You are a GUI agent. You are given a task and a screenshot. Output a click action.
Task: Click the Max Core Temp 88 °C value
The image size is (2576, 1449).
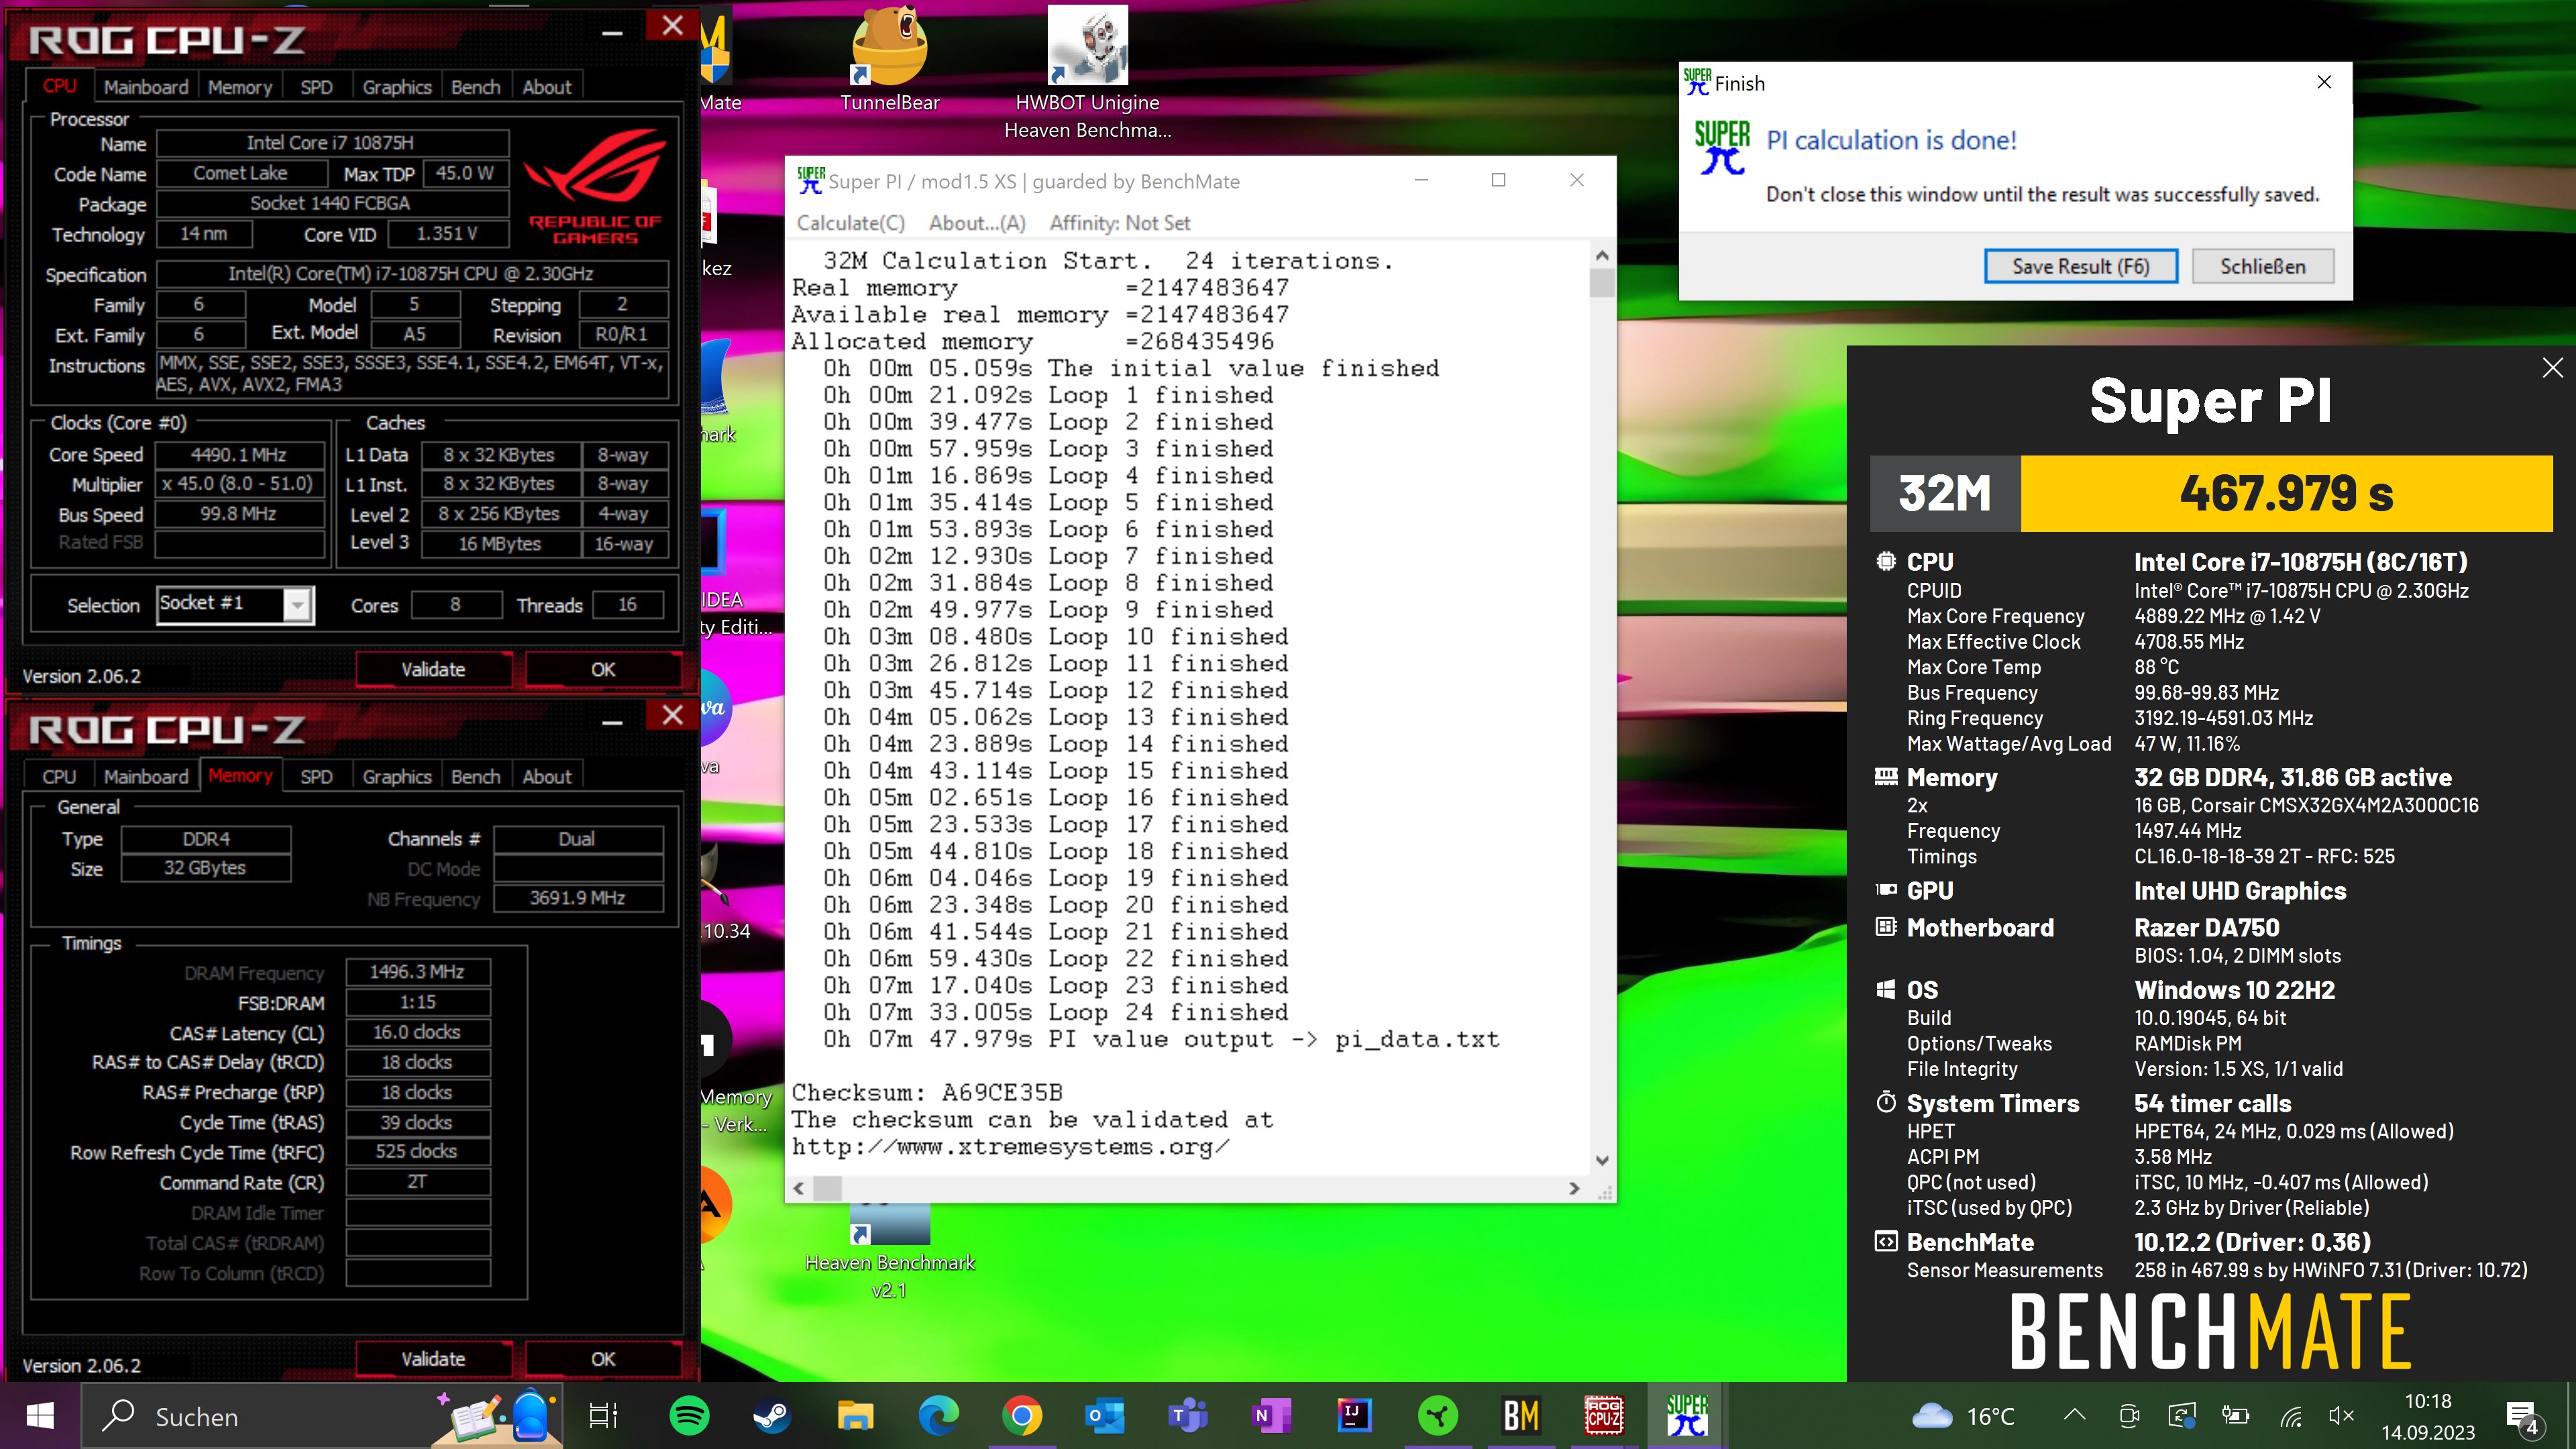(x=2156, y=667)
